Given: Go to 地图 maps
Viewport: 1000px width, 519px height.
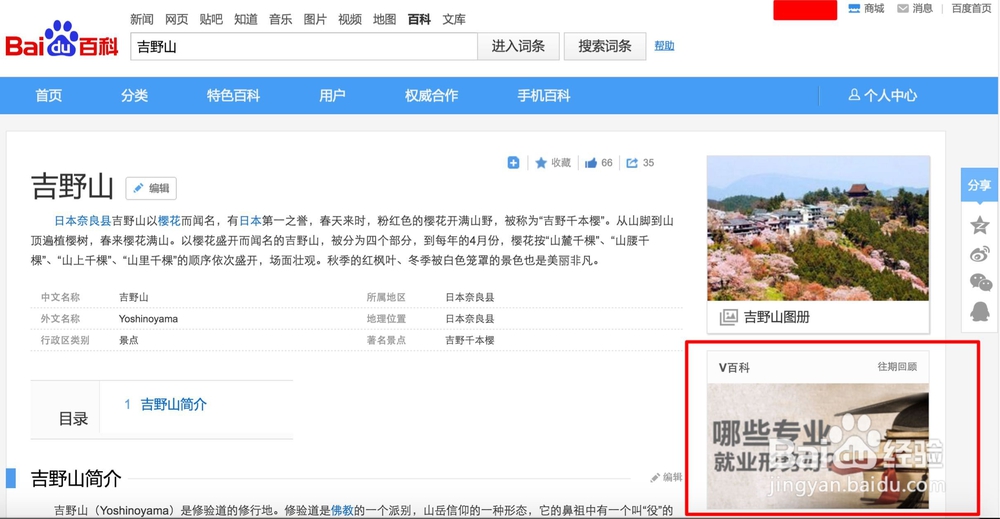Looking at the screenshot, I should tap(385, 19).
